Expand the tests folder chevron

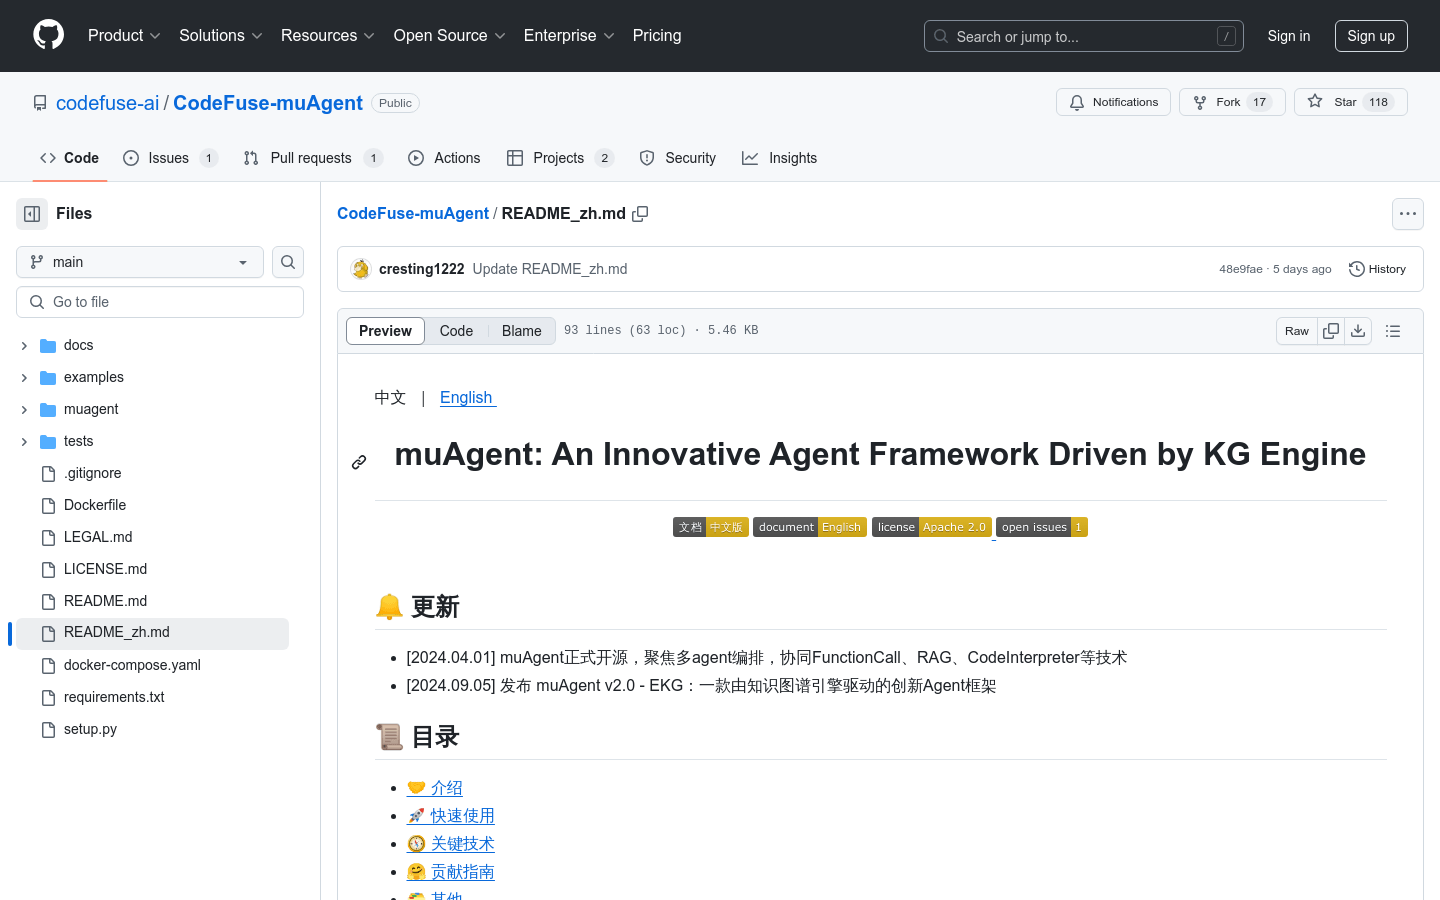pyautogui.click(x=24, y=442)
